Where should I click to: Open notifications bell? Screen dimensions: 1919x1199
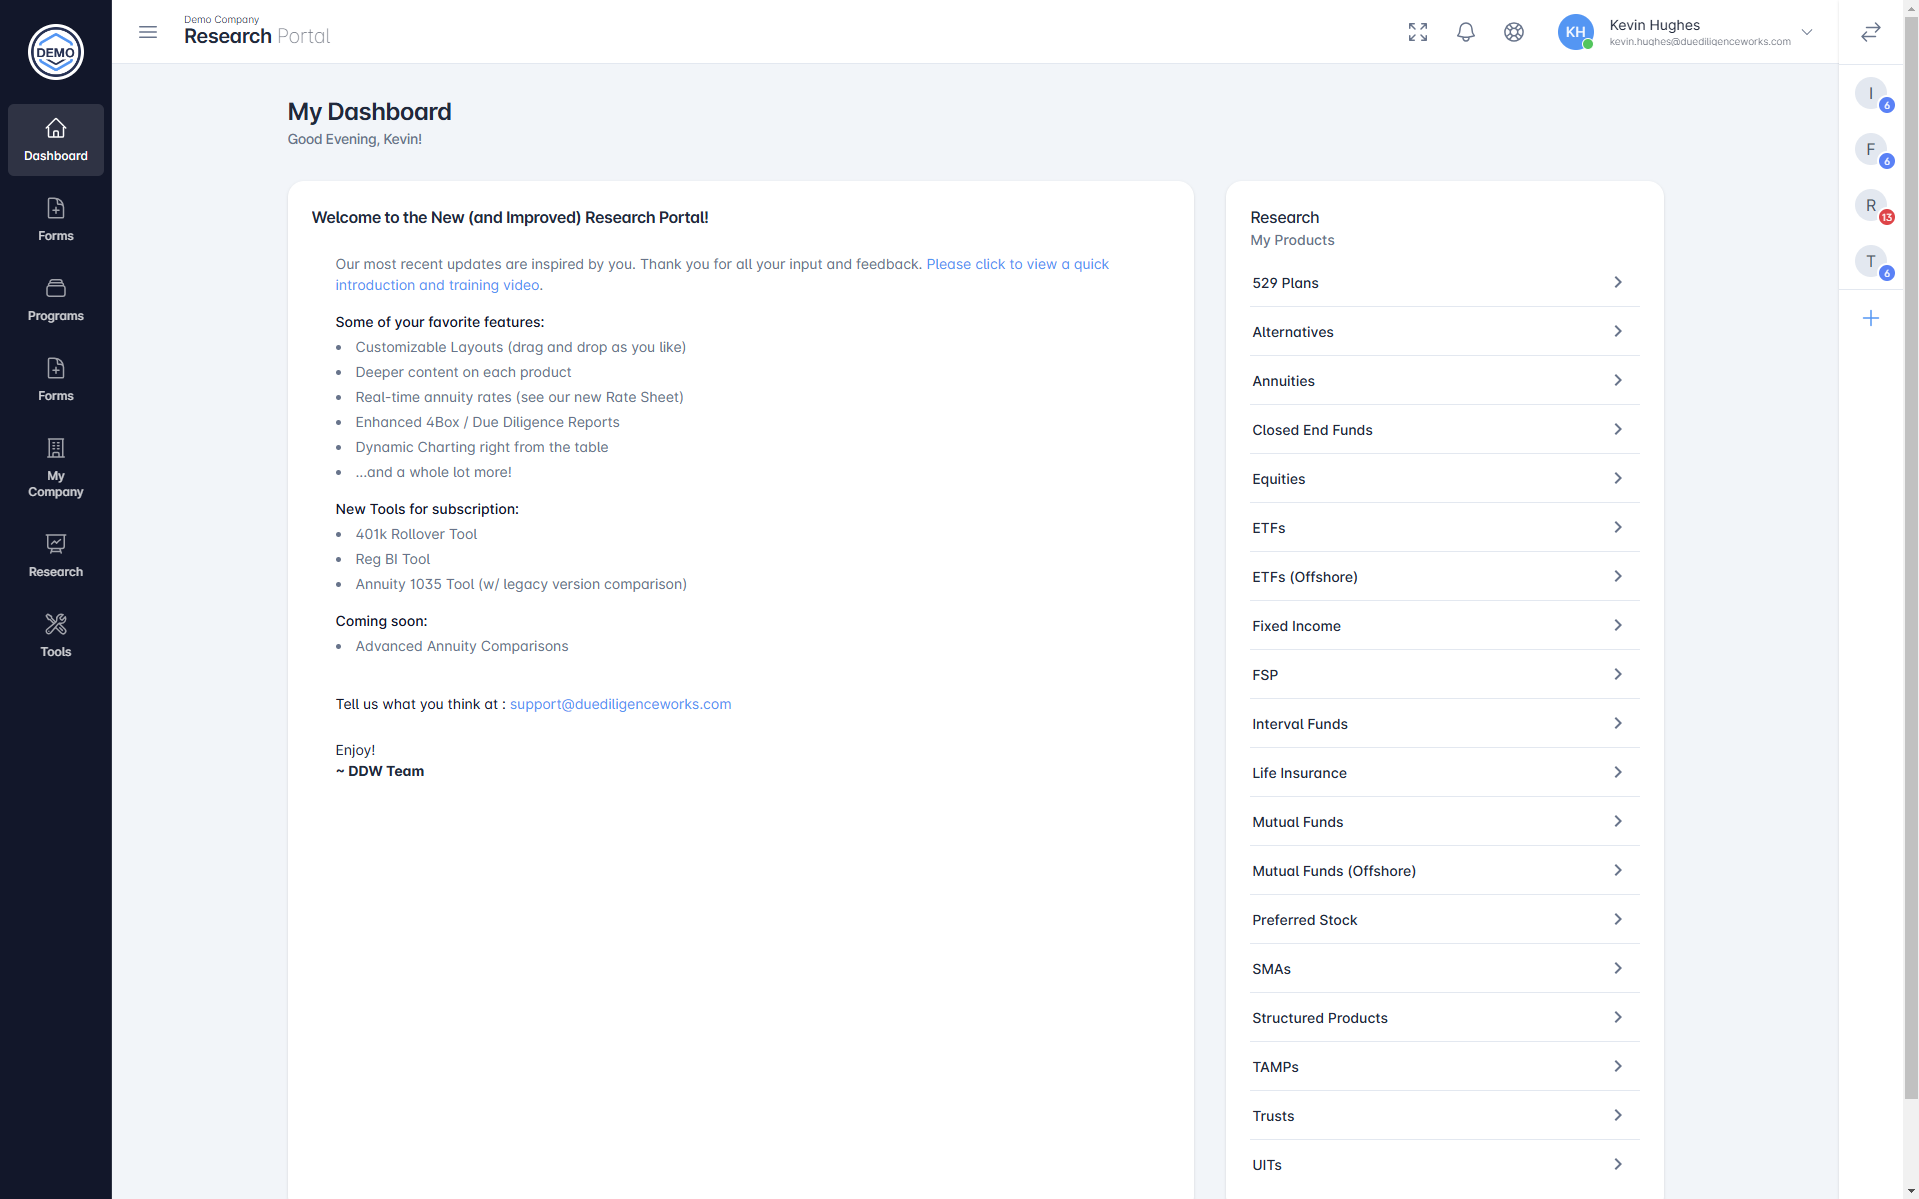click(x=1466, y=32)
